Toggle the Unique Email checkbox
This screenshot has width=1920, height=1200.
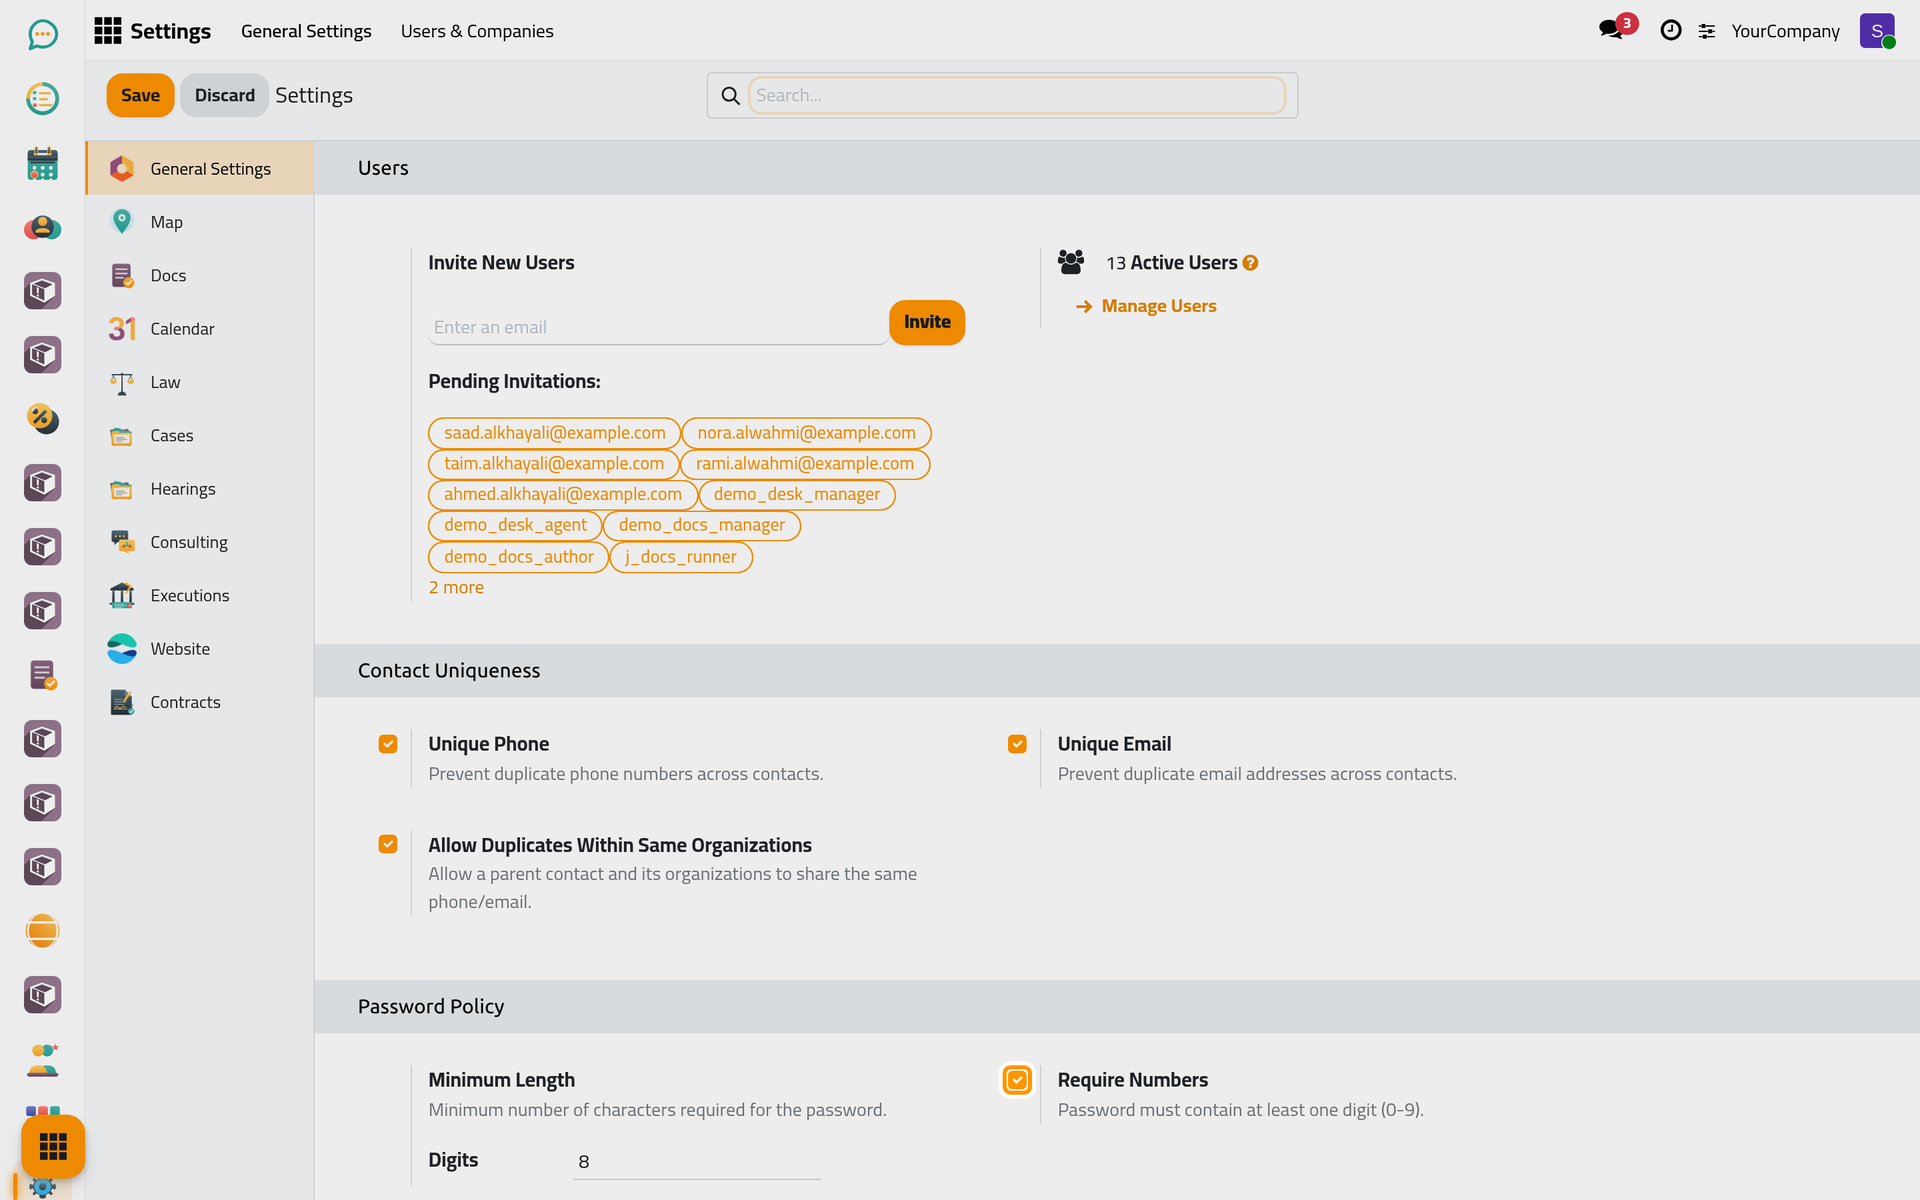click(x=1017, y=744)
